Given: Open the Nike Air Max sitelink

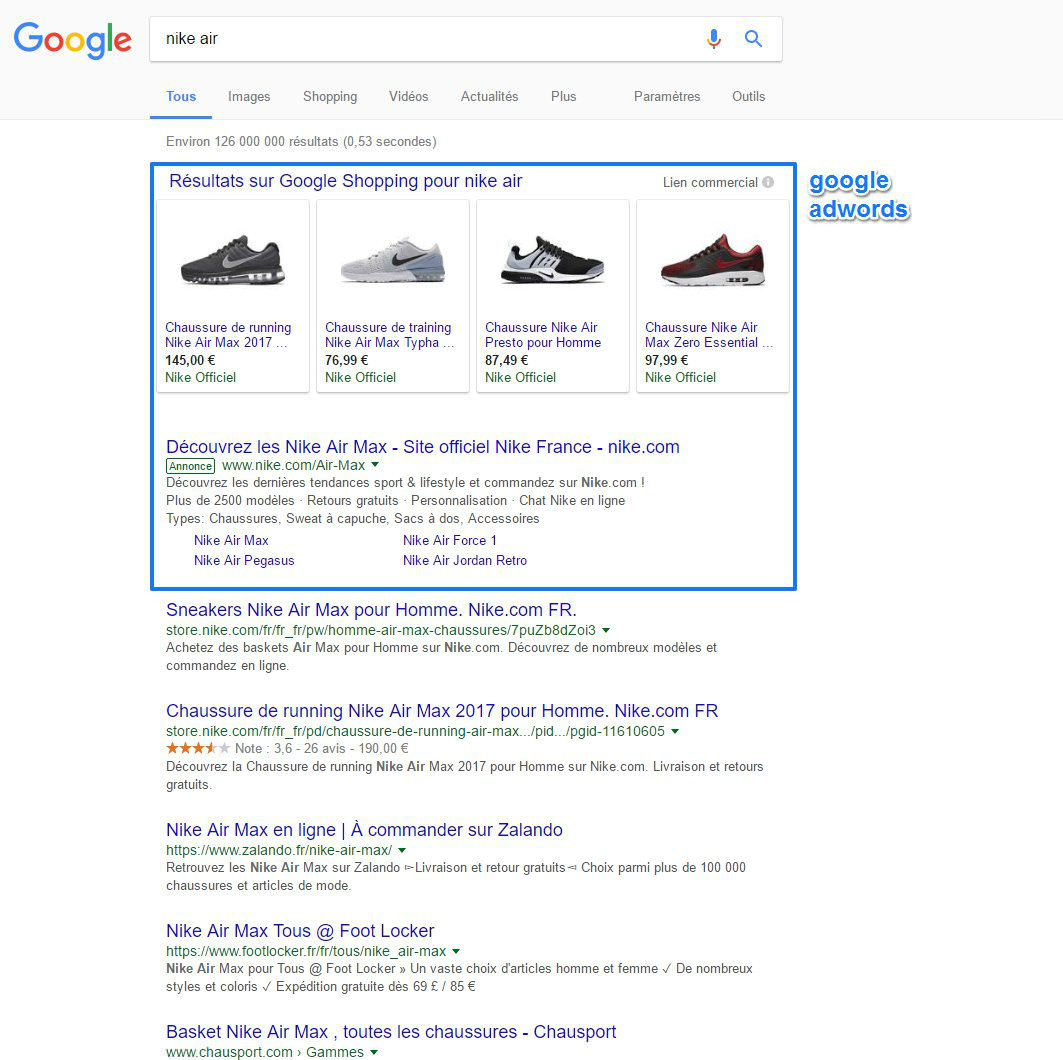Looking at the screenshot, I should tap(231, 540).
